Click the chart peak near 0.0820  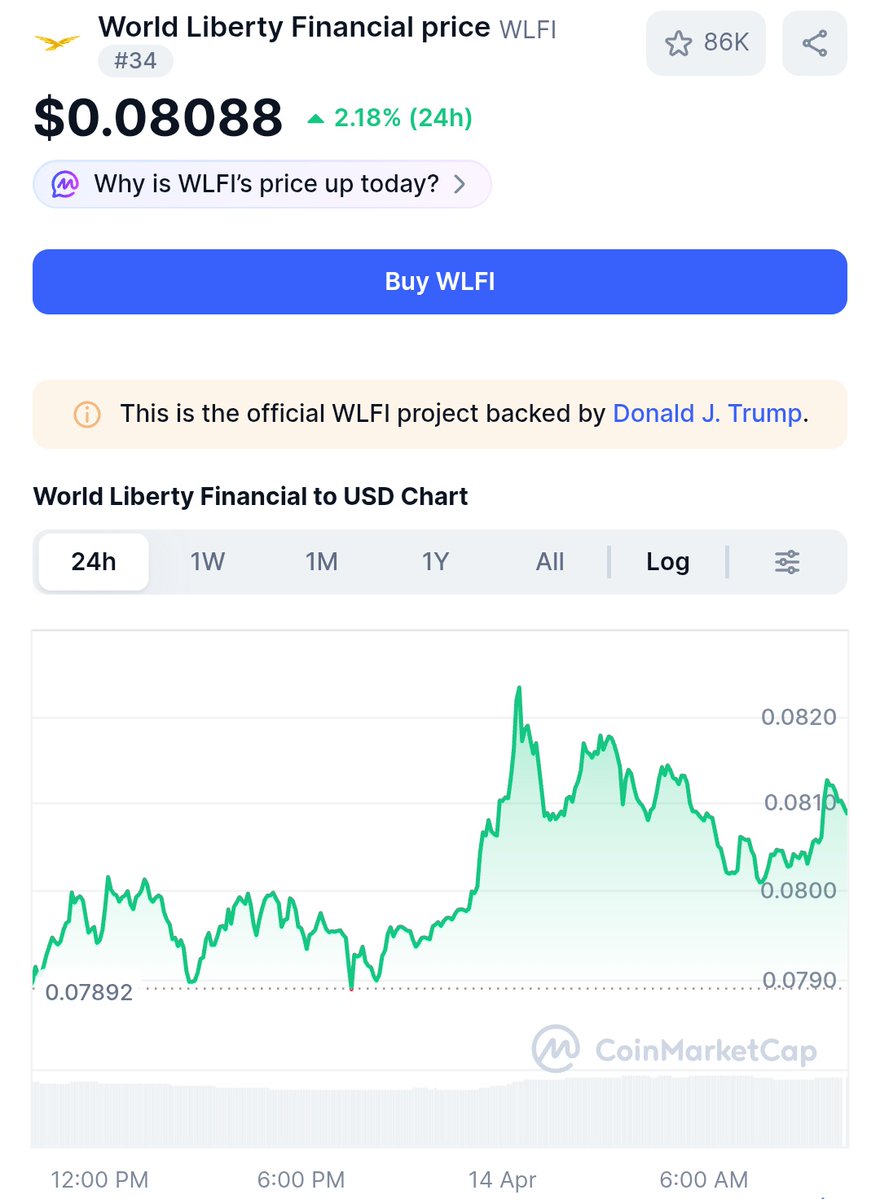pos(518,690)
